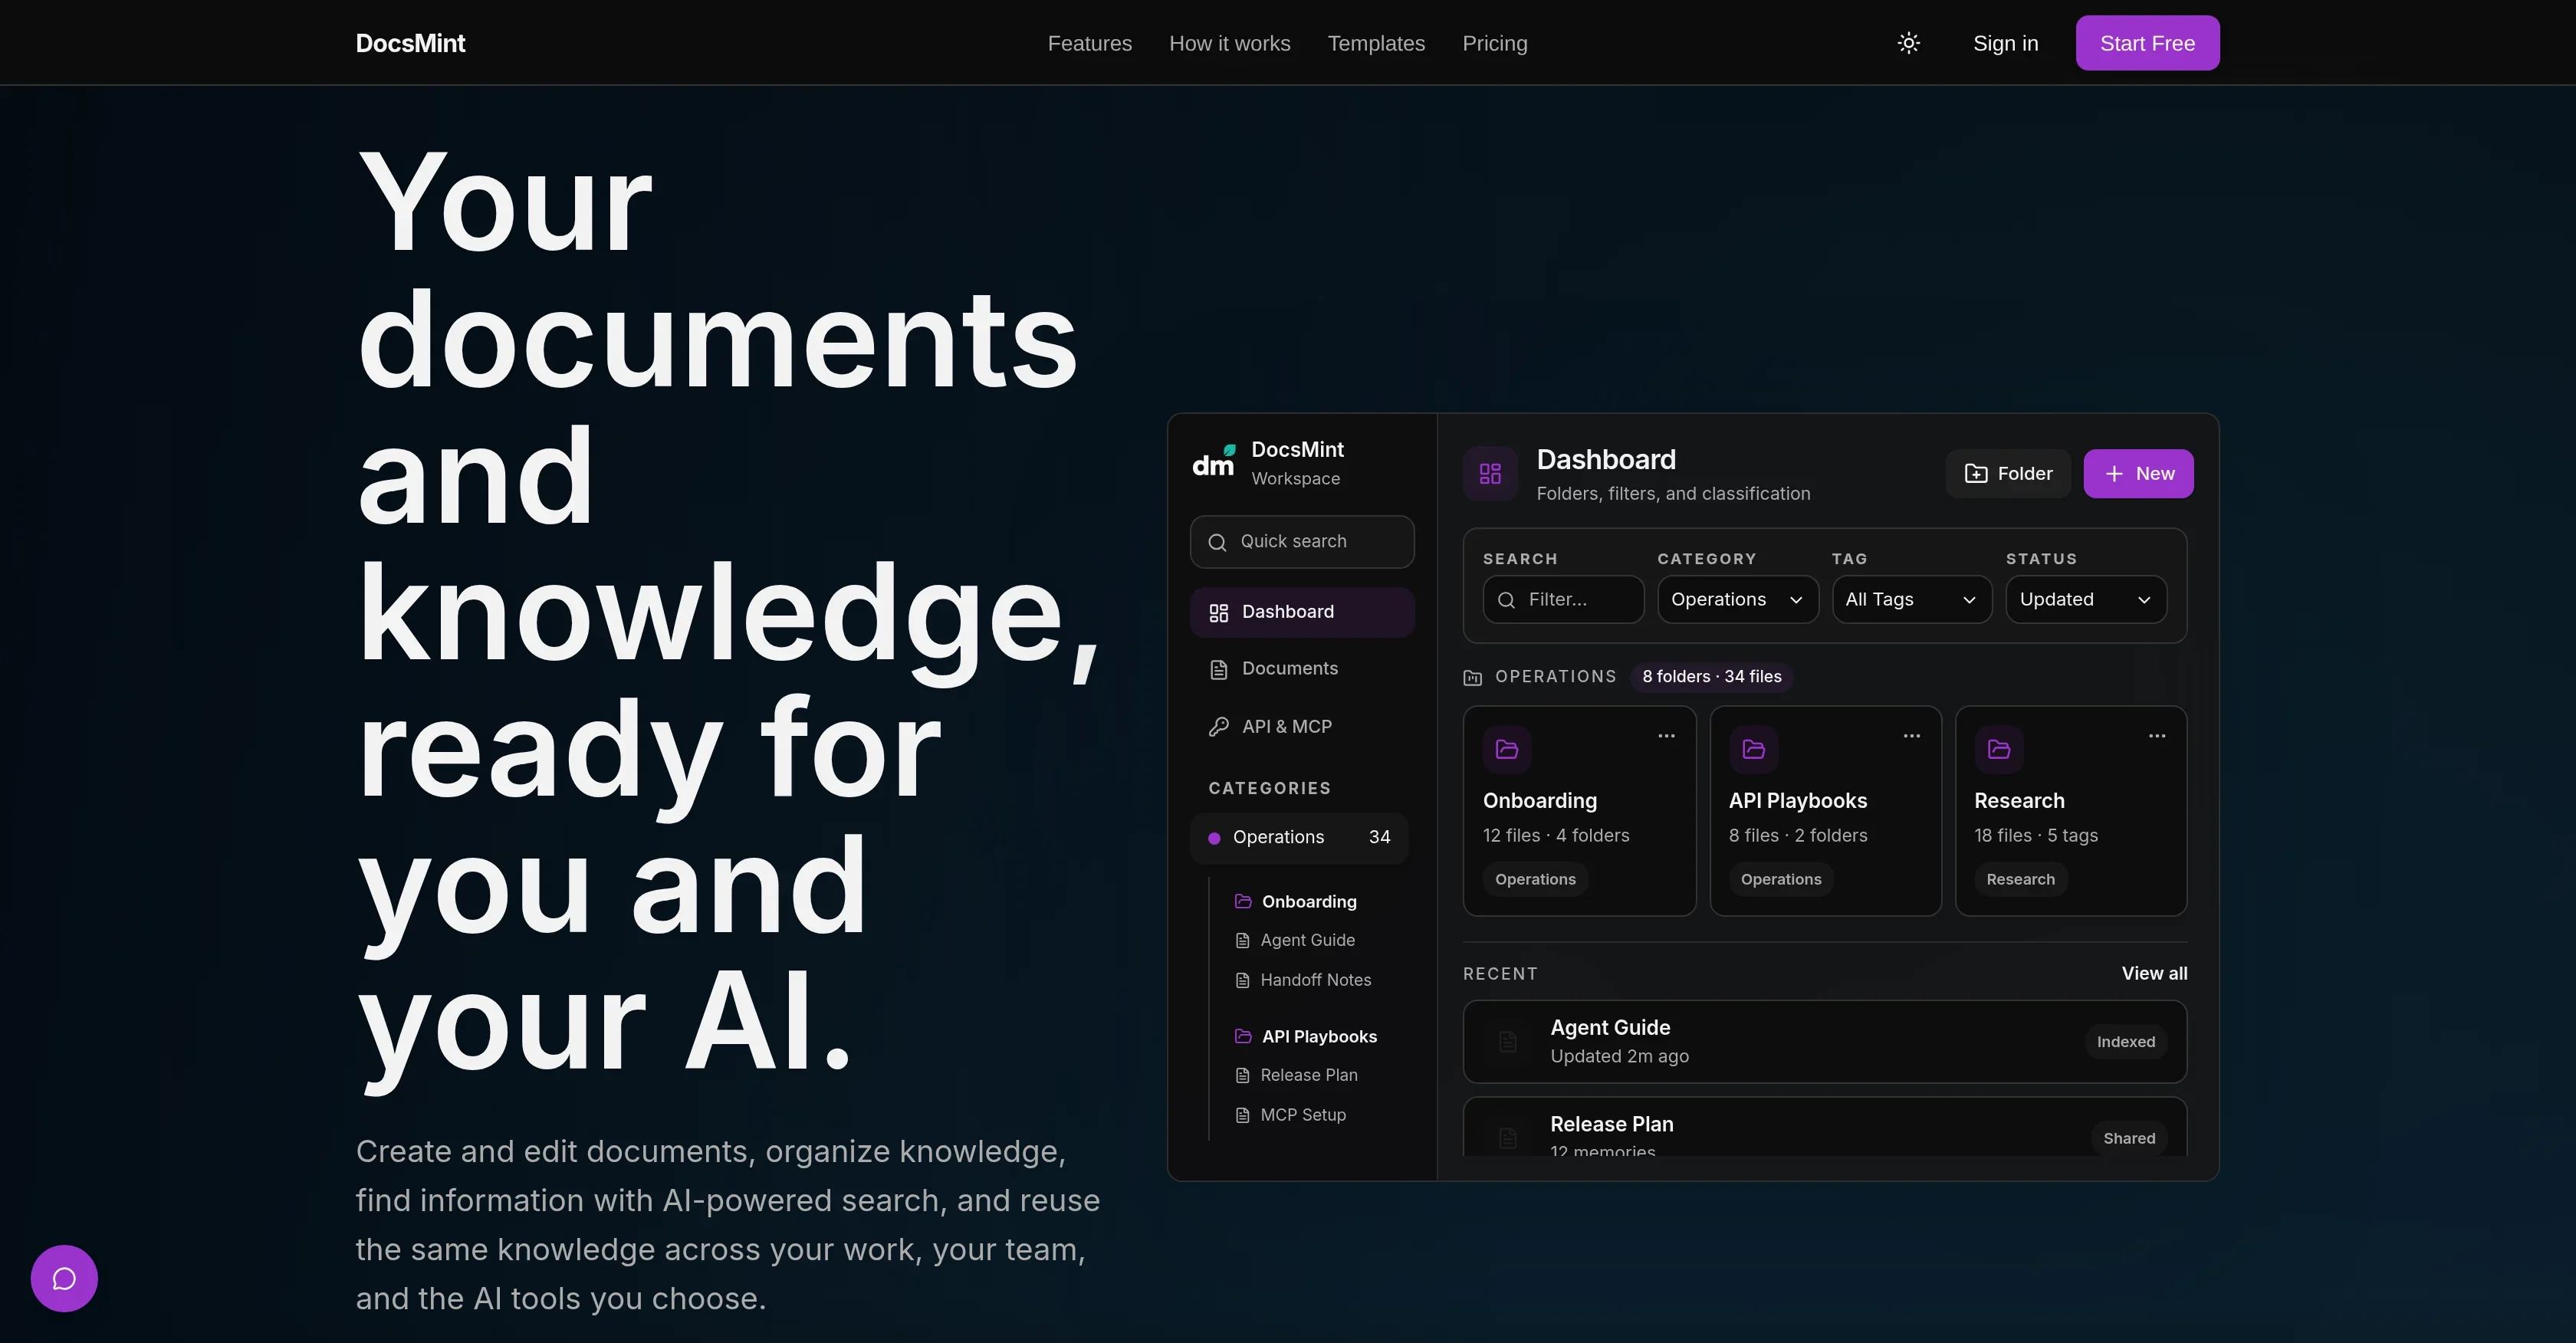Screen dimensions: 2576x1343
Task: Click the Research tag on Research card
Action: coord(2020,879)
